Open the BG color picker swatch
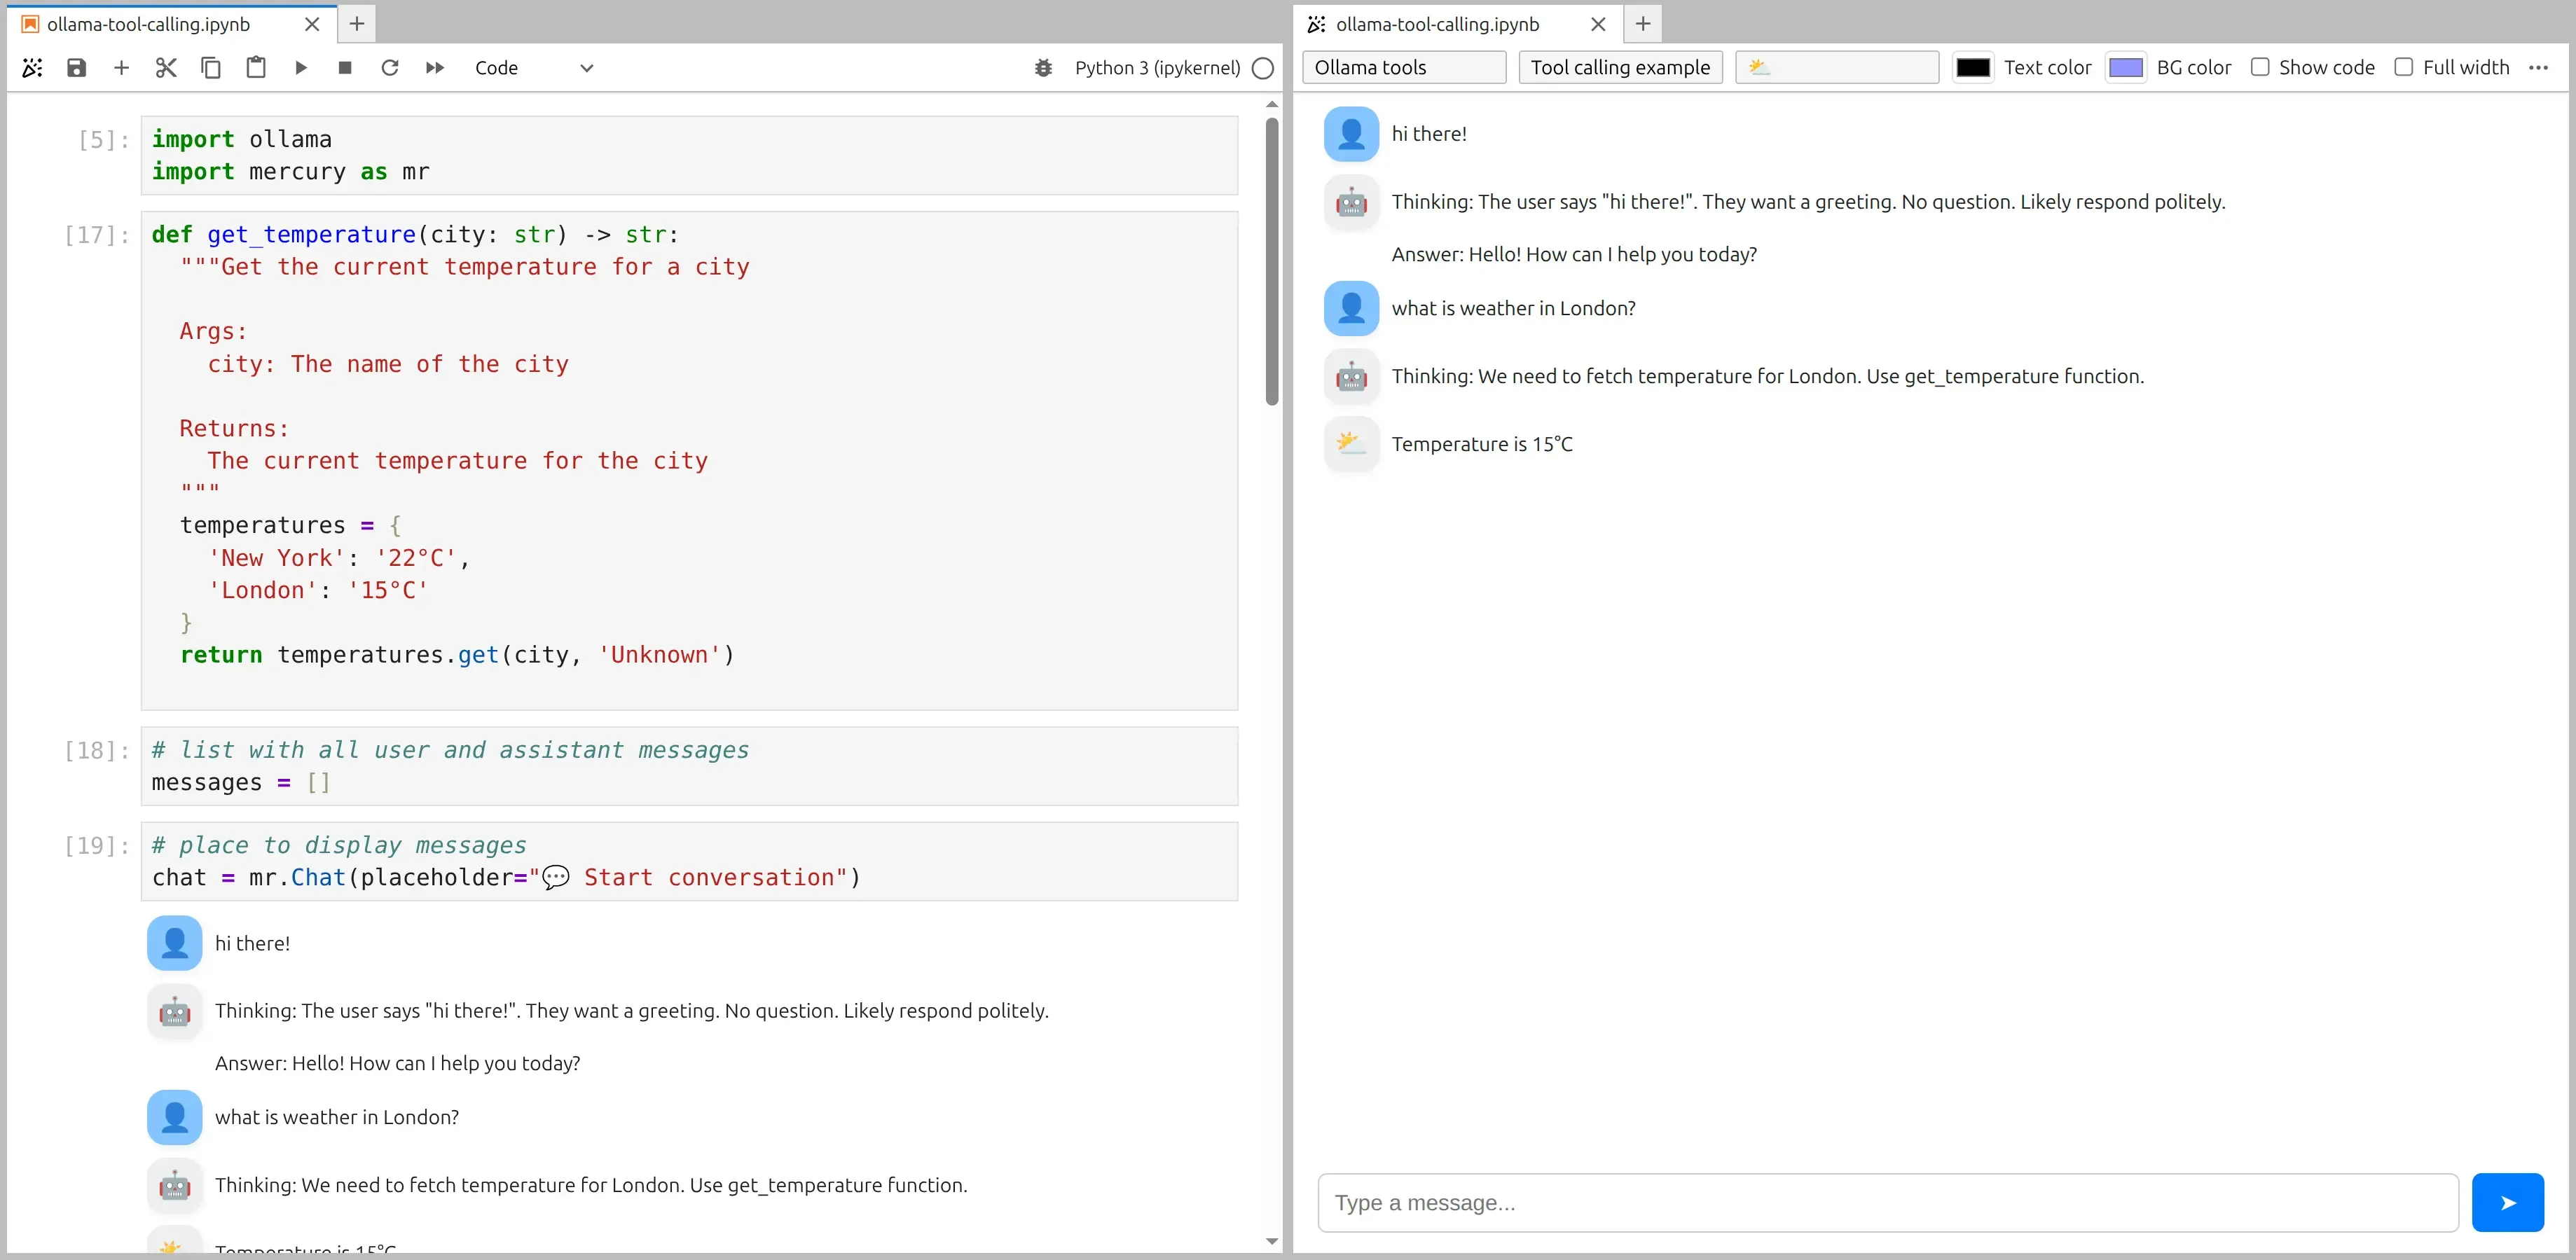Viewport: 2576px width, 1260px height. pyautogui.click(x=2127, y=66)
